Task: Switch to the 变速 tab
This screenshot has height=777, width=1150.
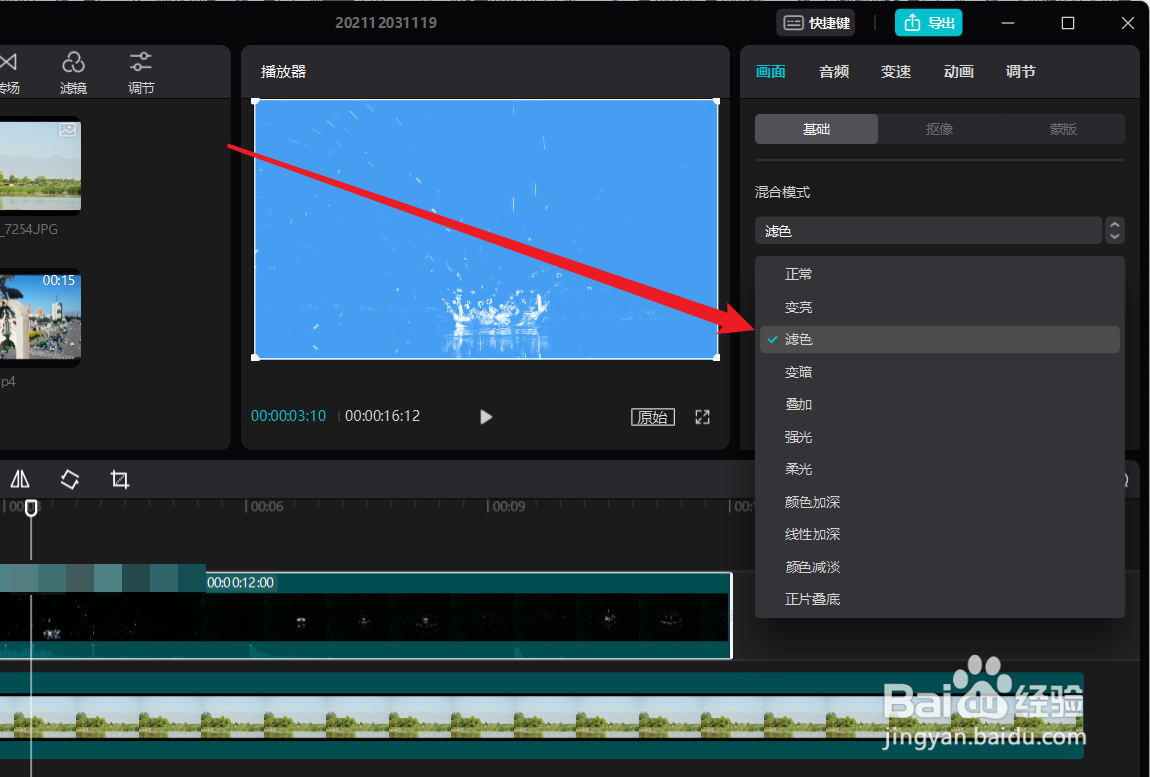Action: pyautogui.click(x=896, y=71)
